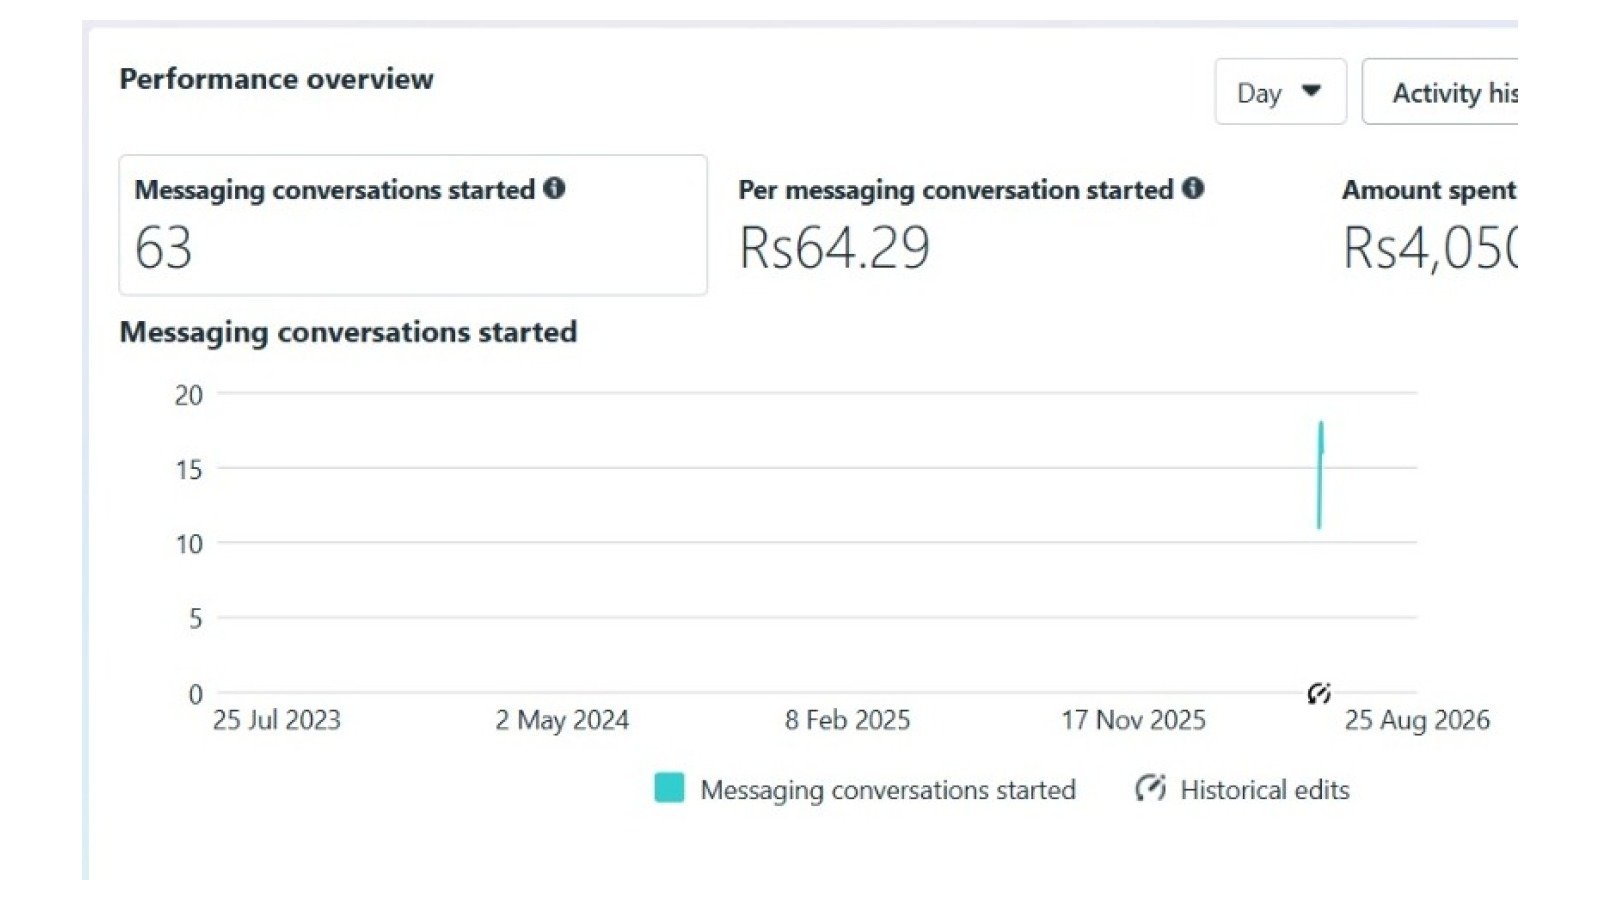Click the 25 Aug 2026 axis date label
This screenshot has width=1600, height=900.
pos(1417,720)
